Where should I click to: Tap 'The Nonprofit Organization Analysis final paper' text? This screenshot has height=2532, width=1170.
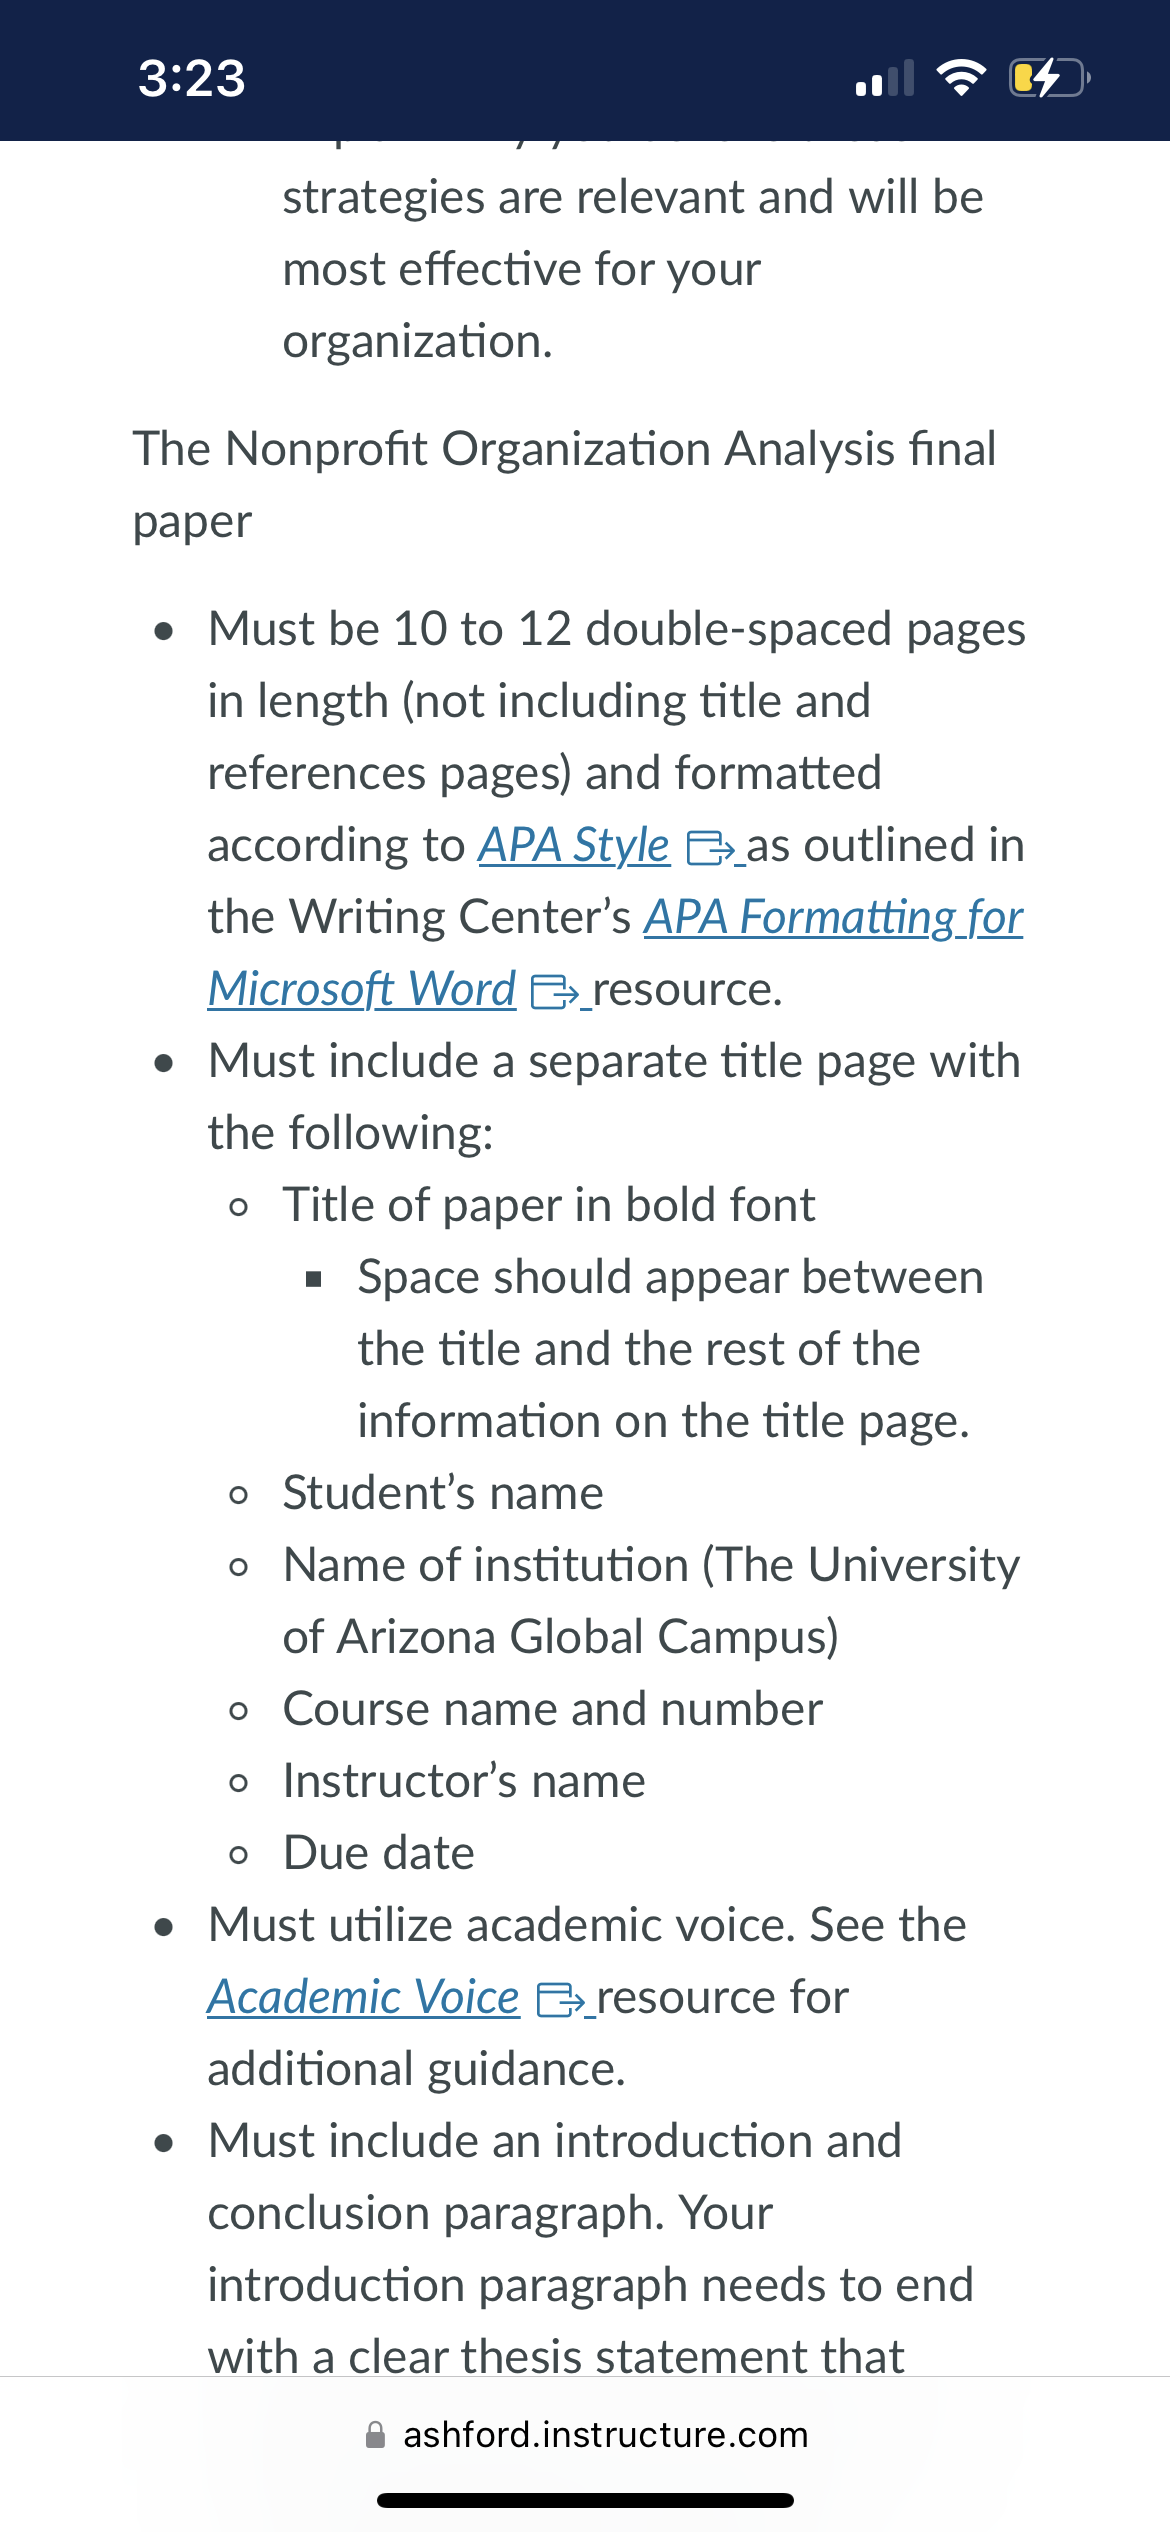click(565, 485)
